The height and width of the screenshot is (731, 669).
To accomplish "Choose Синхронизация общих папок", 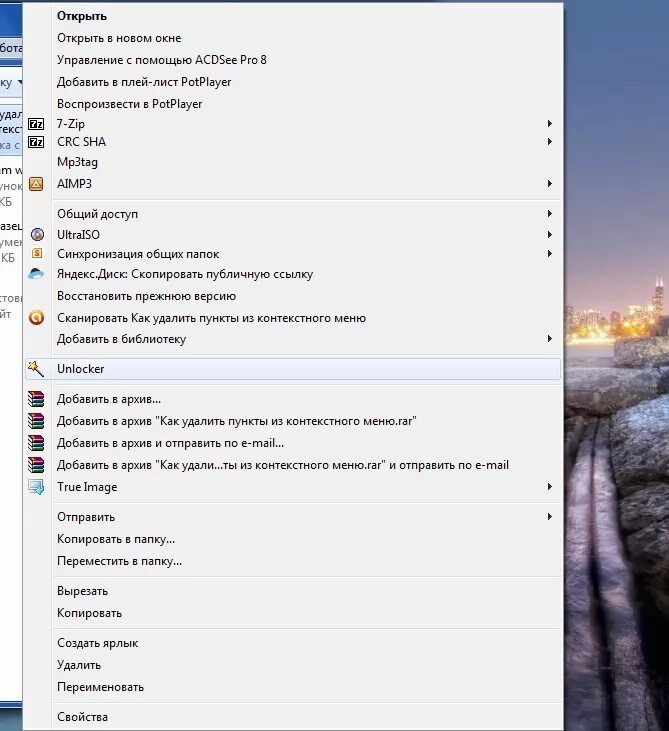I will click(293, 254).
